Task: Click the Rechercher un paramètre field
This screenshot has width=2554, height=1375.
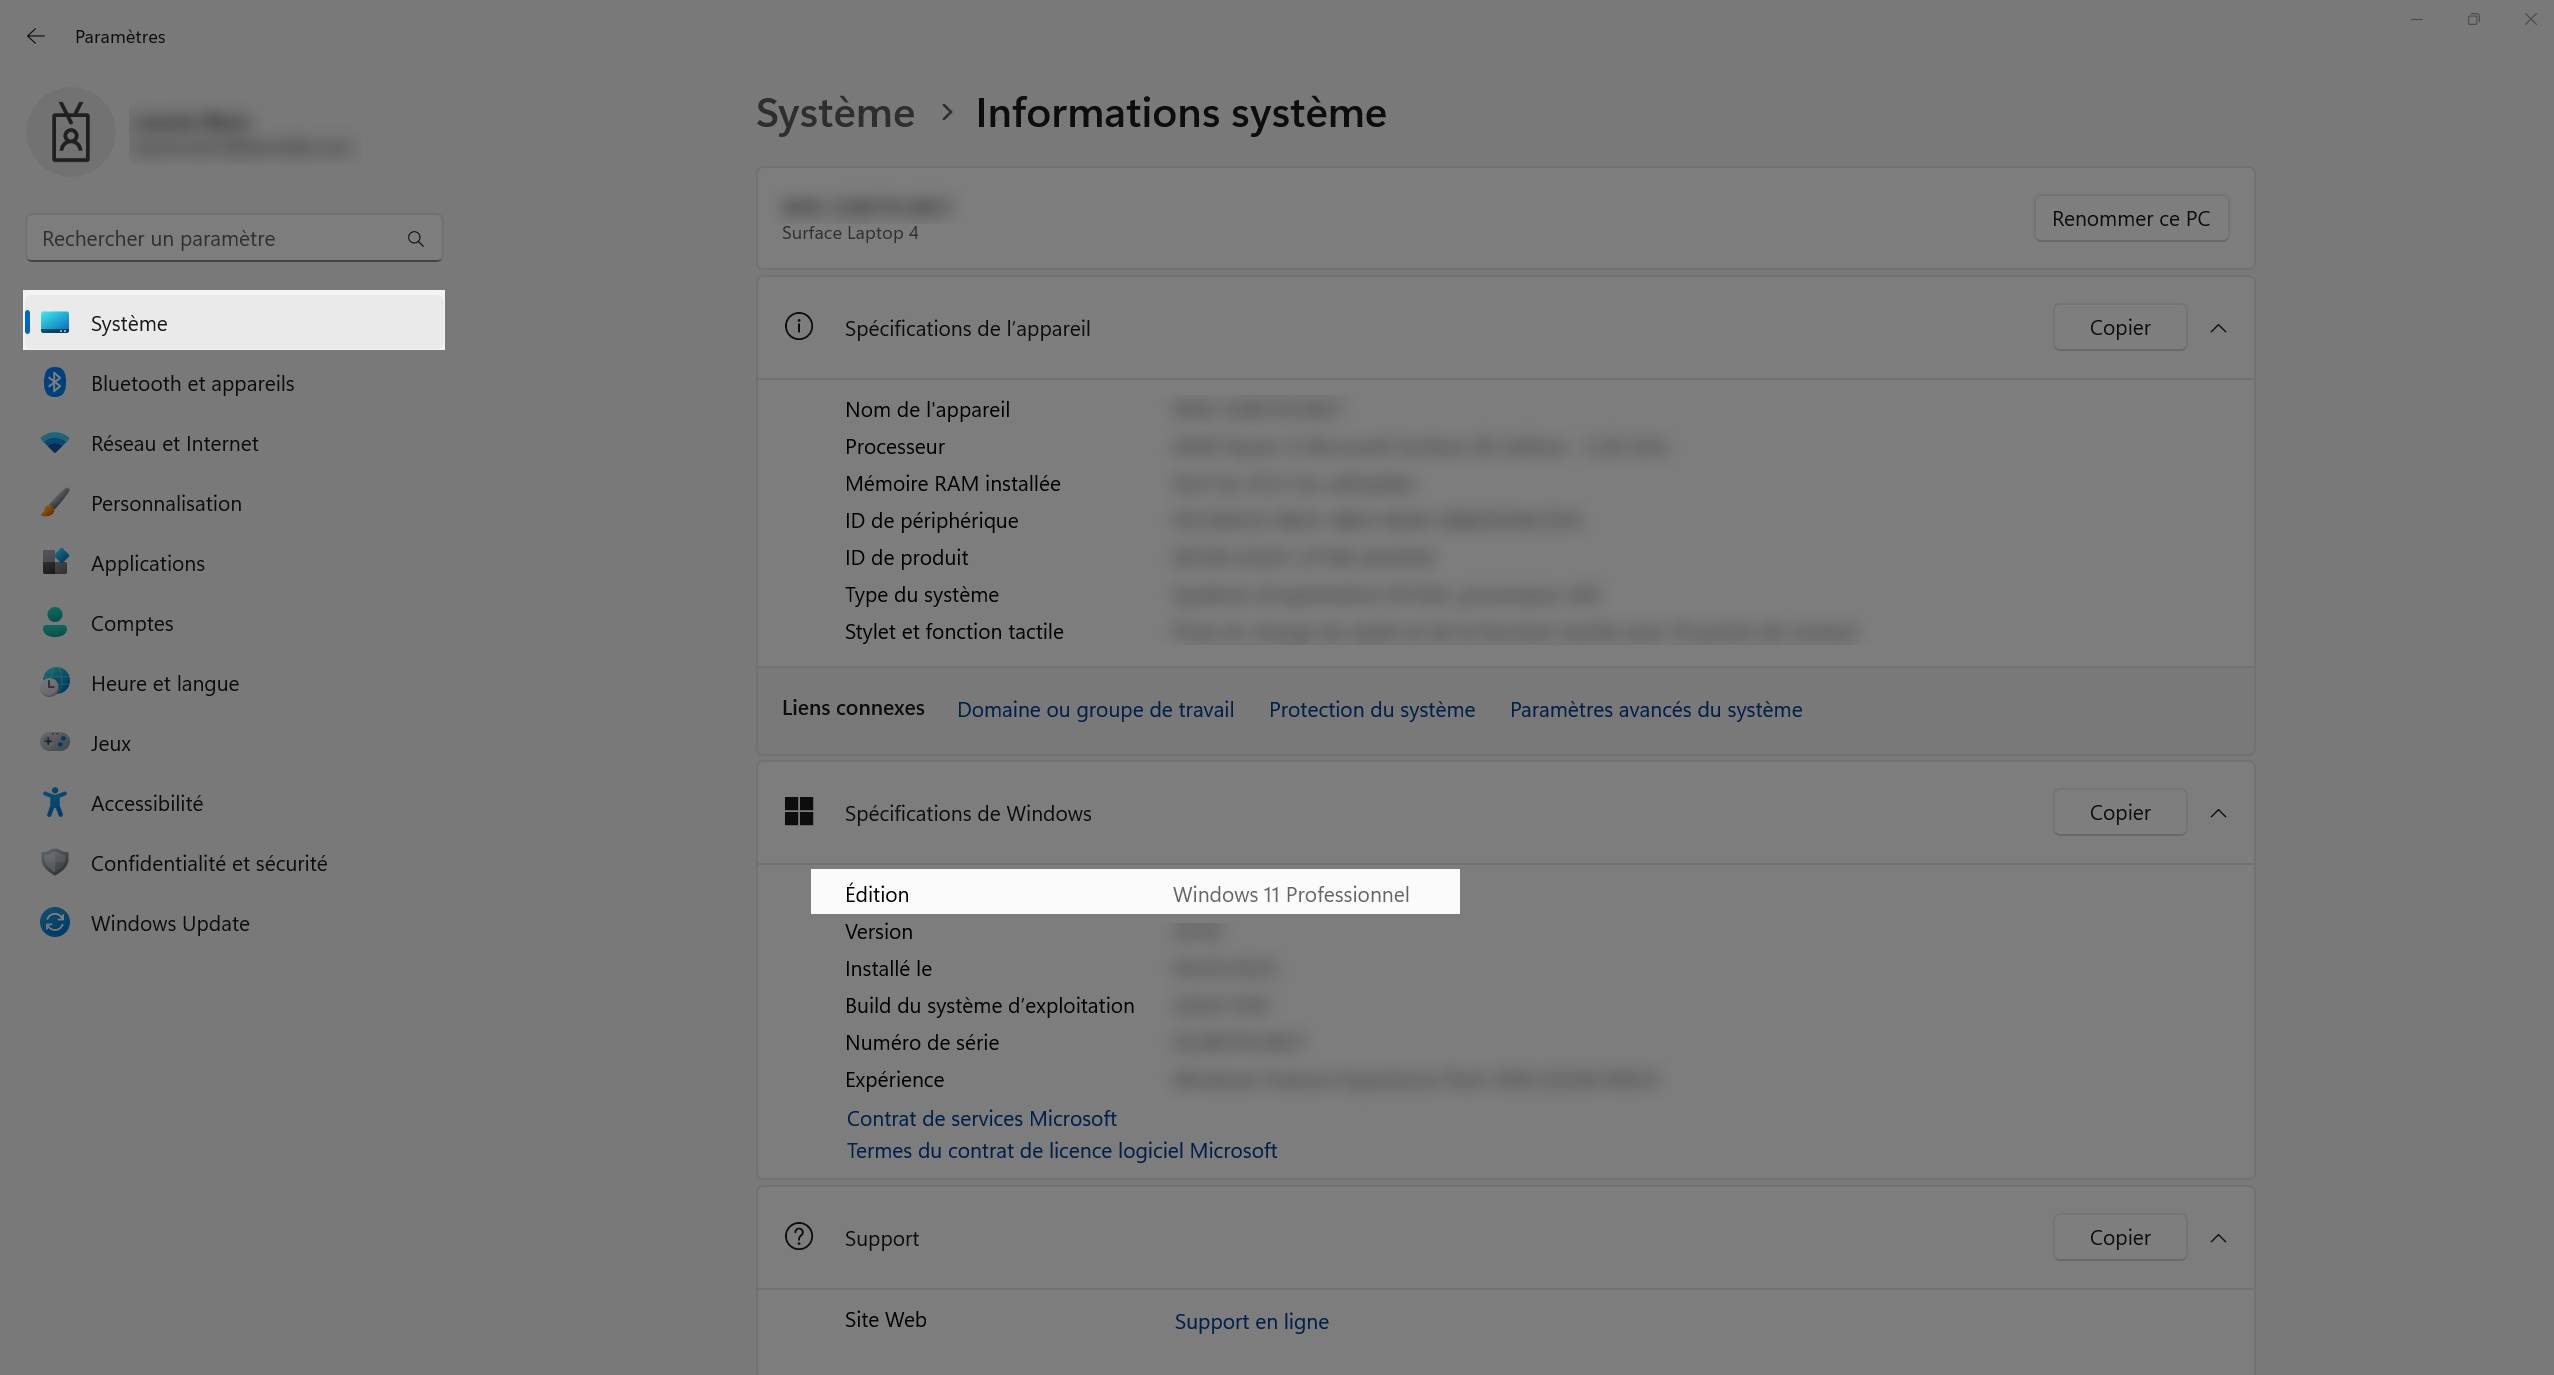Action: pyautogui.click(x=234, y=238)
